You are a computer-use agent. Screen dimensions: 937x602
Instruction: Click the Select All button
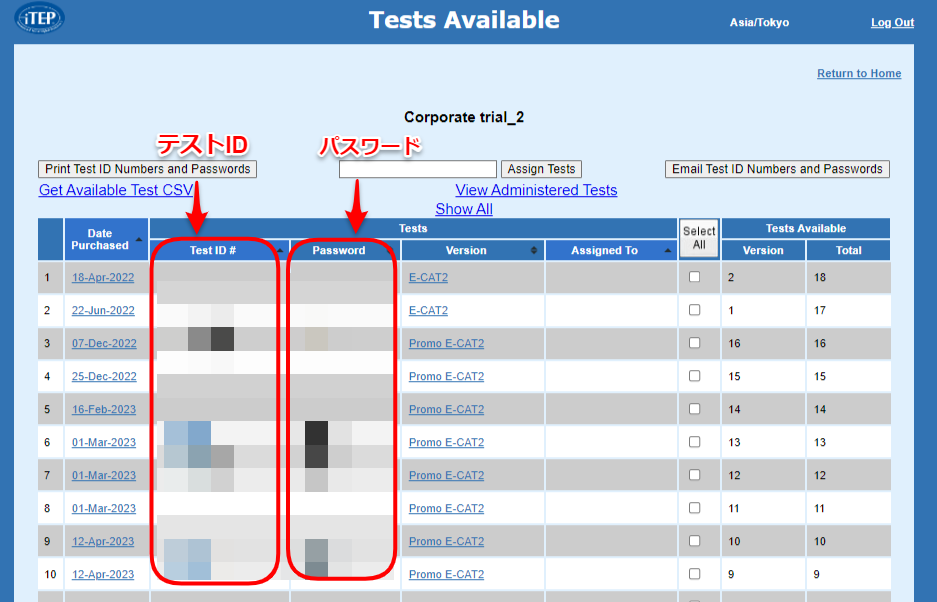[699, 238]
